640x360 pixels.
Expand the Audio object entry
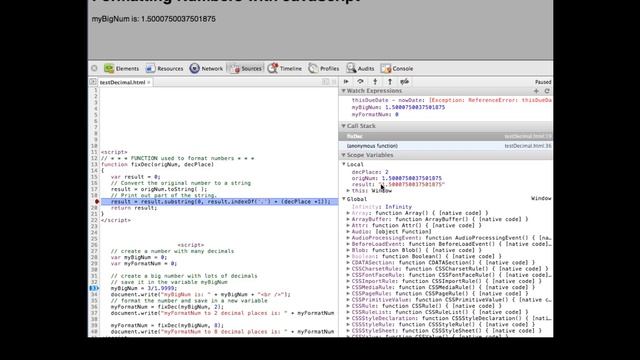click(x=348, y=231)
